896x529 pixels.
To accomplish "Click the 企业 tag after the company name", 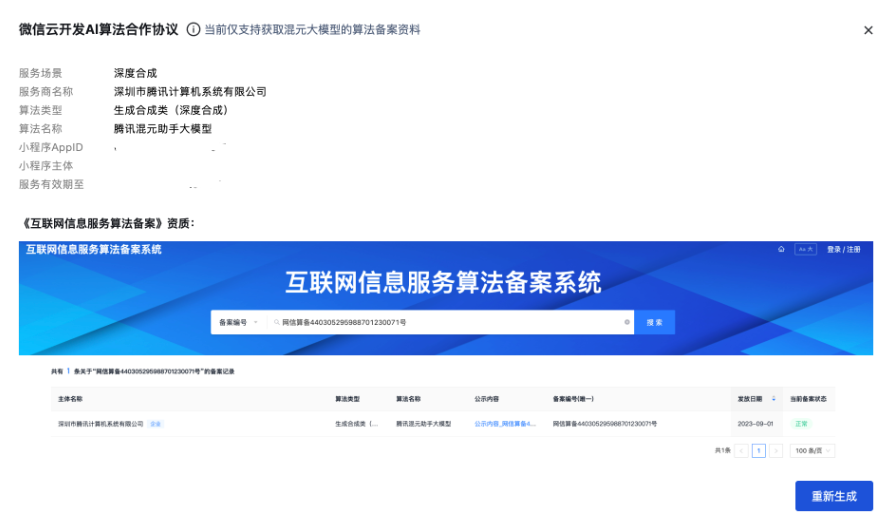I will coord(155,424).
